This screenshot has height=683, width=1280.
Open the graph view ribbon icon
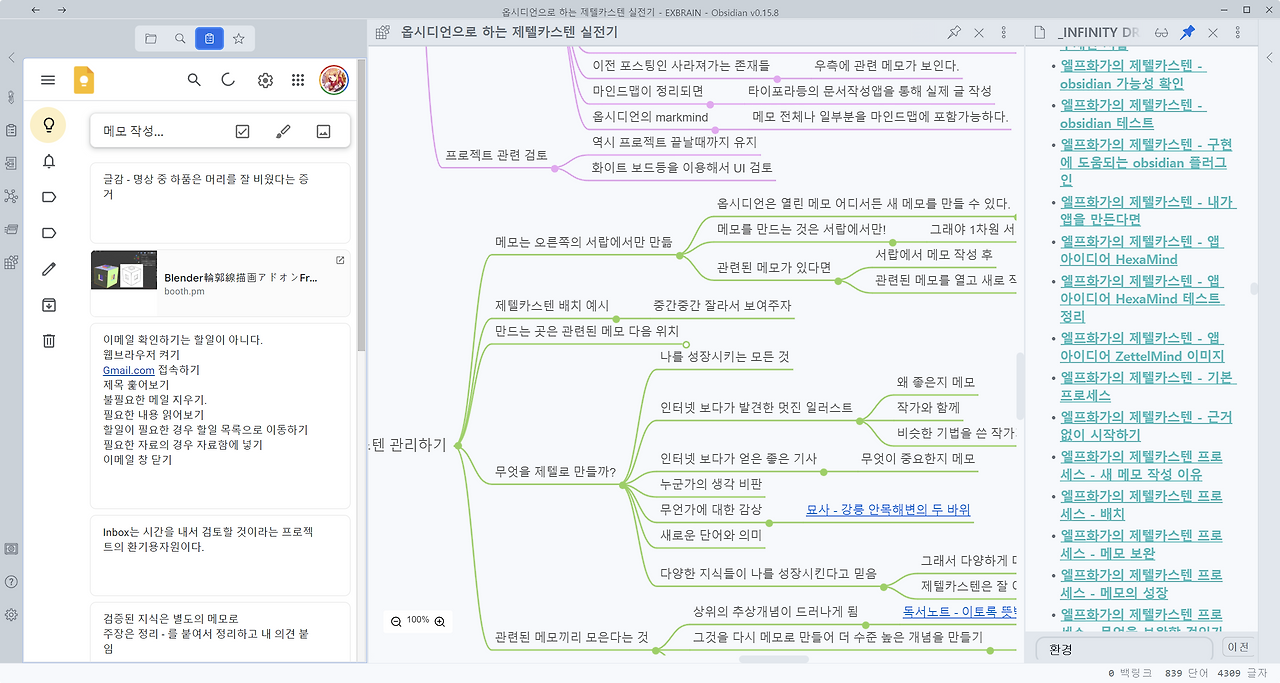click(x=11, y=196)
